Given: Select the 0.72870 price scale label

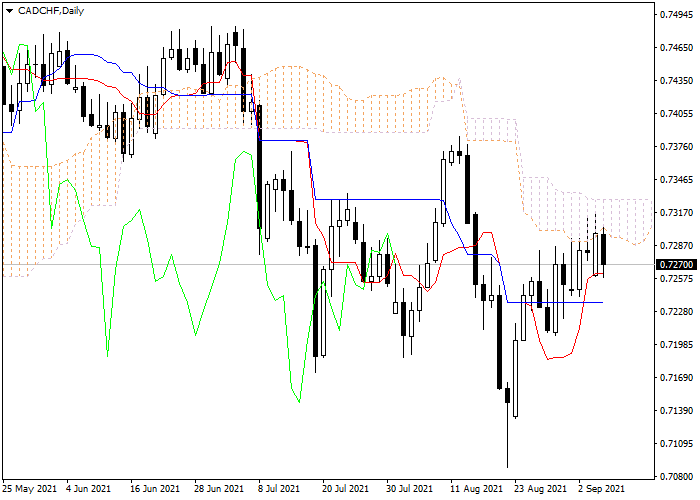Looking at the screenshot, I should point(677,246).
